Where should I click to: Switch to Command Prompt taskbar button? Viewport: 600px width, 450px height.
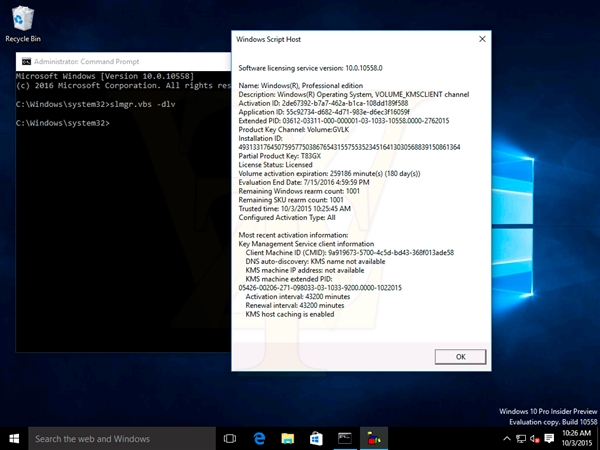click(x=344, y=438)
